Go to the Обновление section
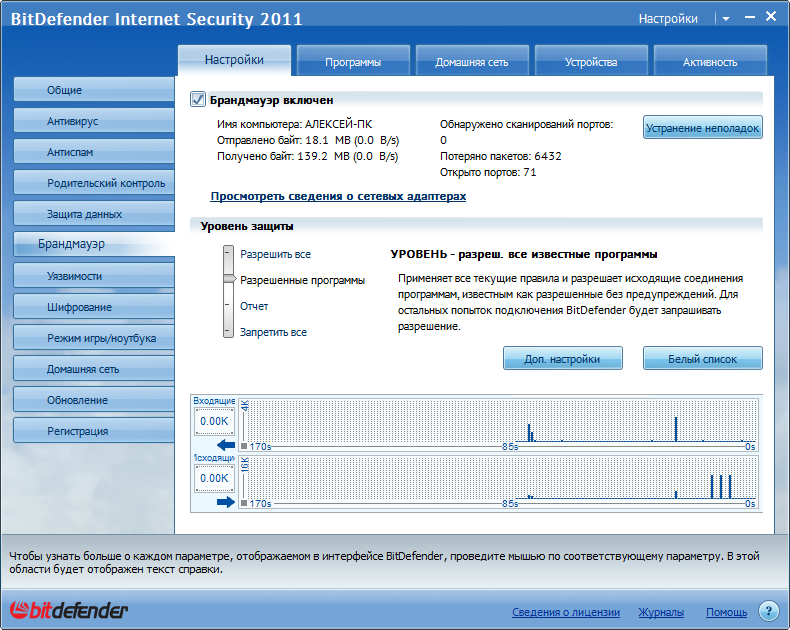The image size is (790, 630). click(94, 400)
